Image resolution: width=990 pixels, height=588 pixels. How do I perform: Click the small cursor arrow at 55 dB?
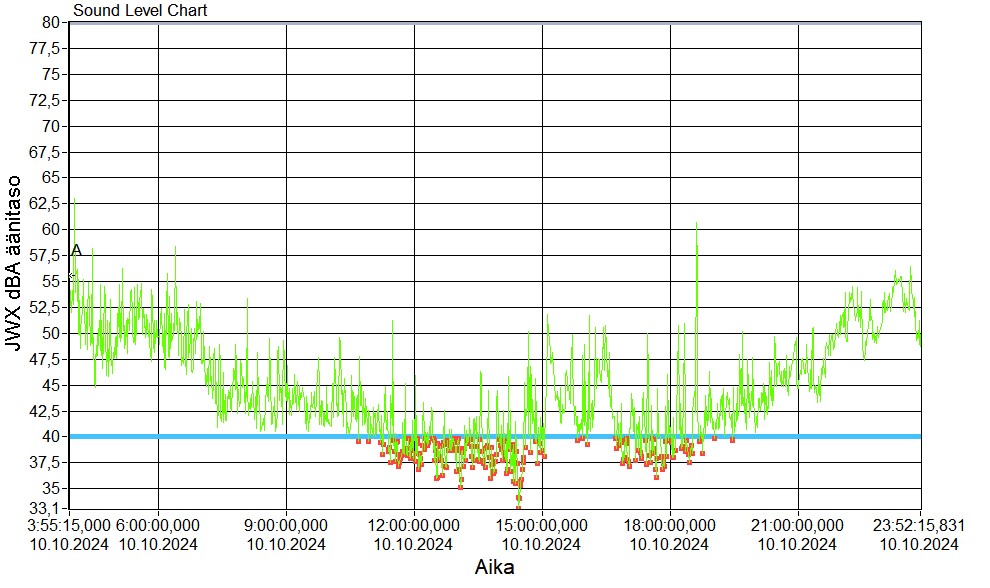[72, 276]
